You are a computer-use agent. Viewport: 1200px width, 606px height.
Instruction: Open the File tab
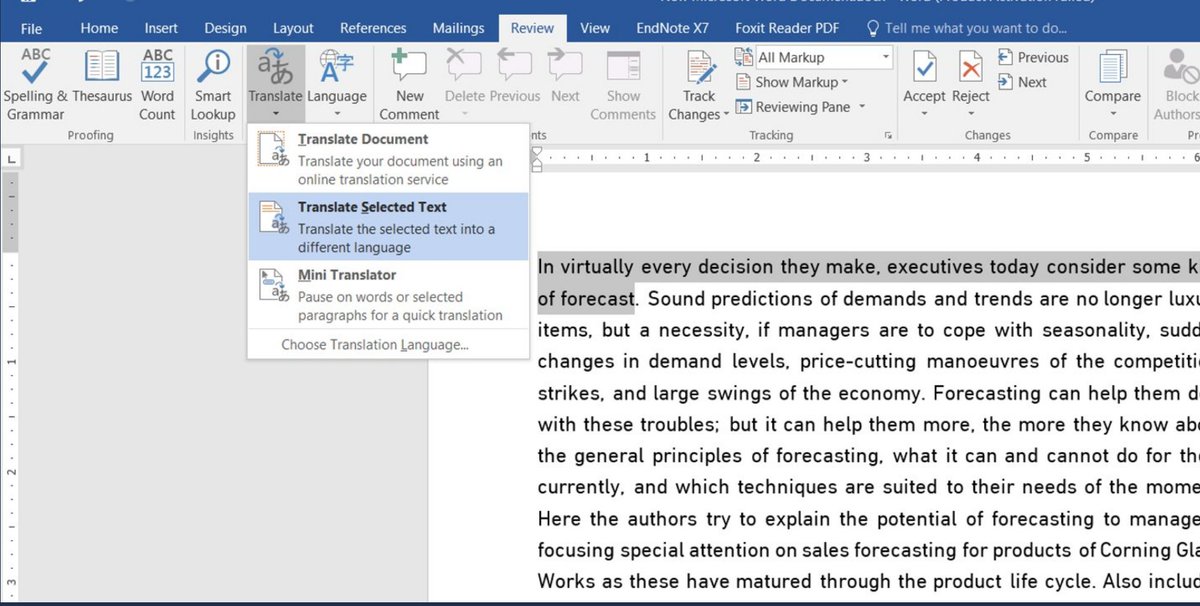[31, 28]
